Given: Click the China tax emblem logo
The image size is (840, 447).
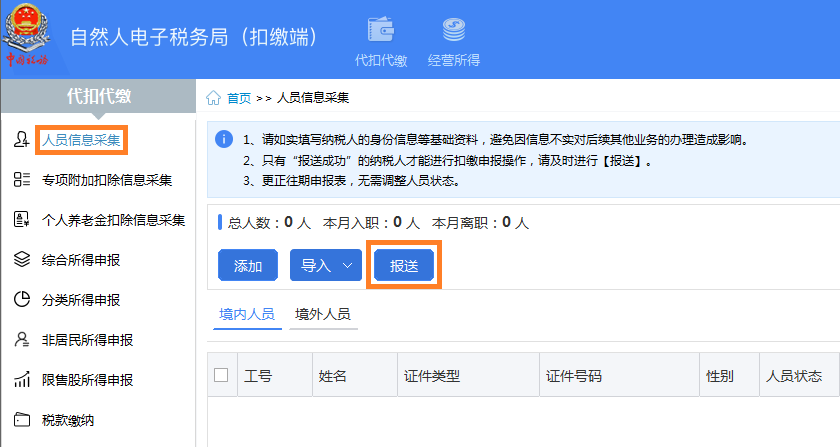Looking at the screenshot, I should (x=26, y=35).
